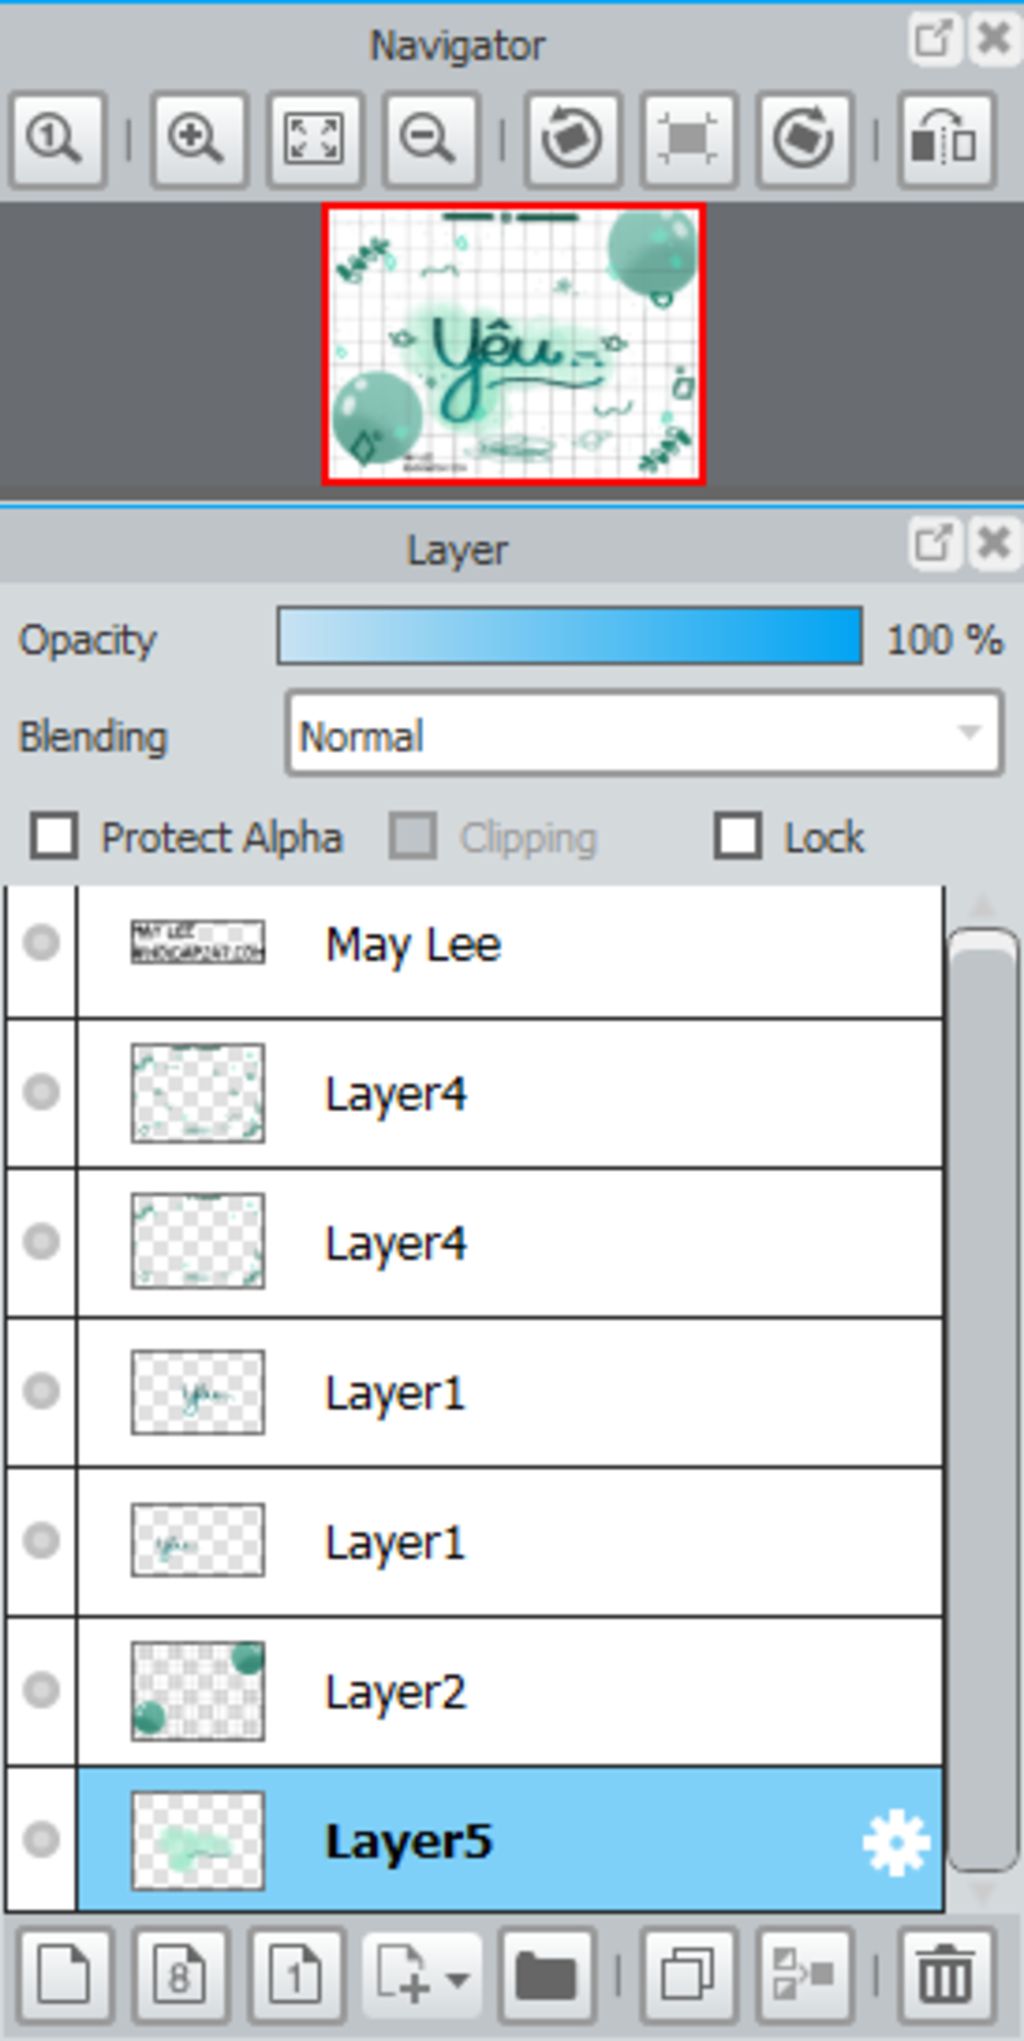Add a new 8-bit layer
This screenshot has width=1024, height=2041.
[181, 1976]
